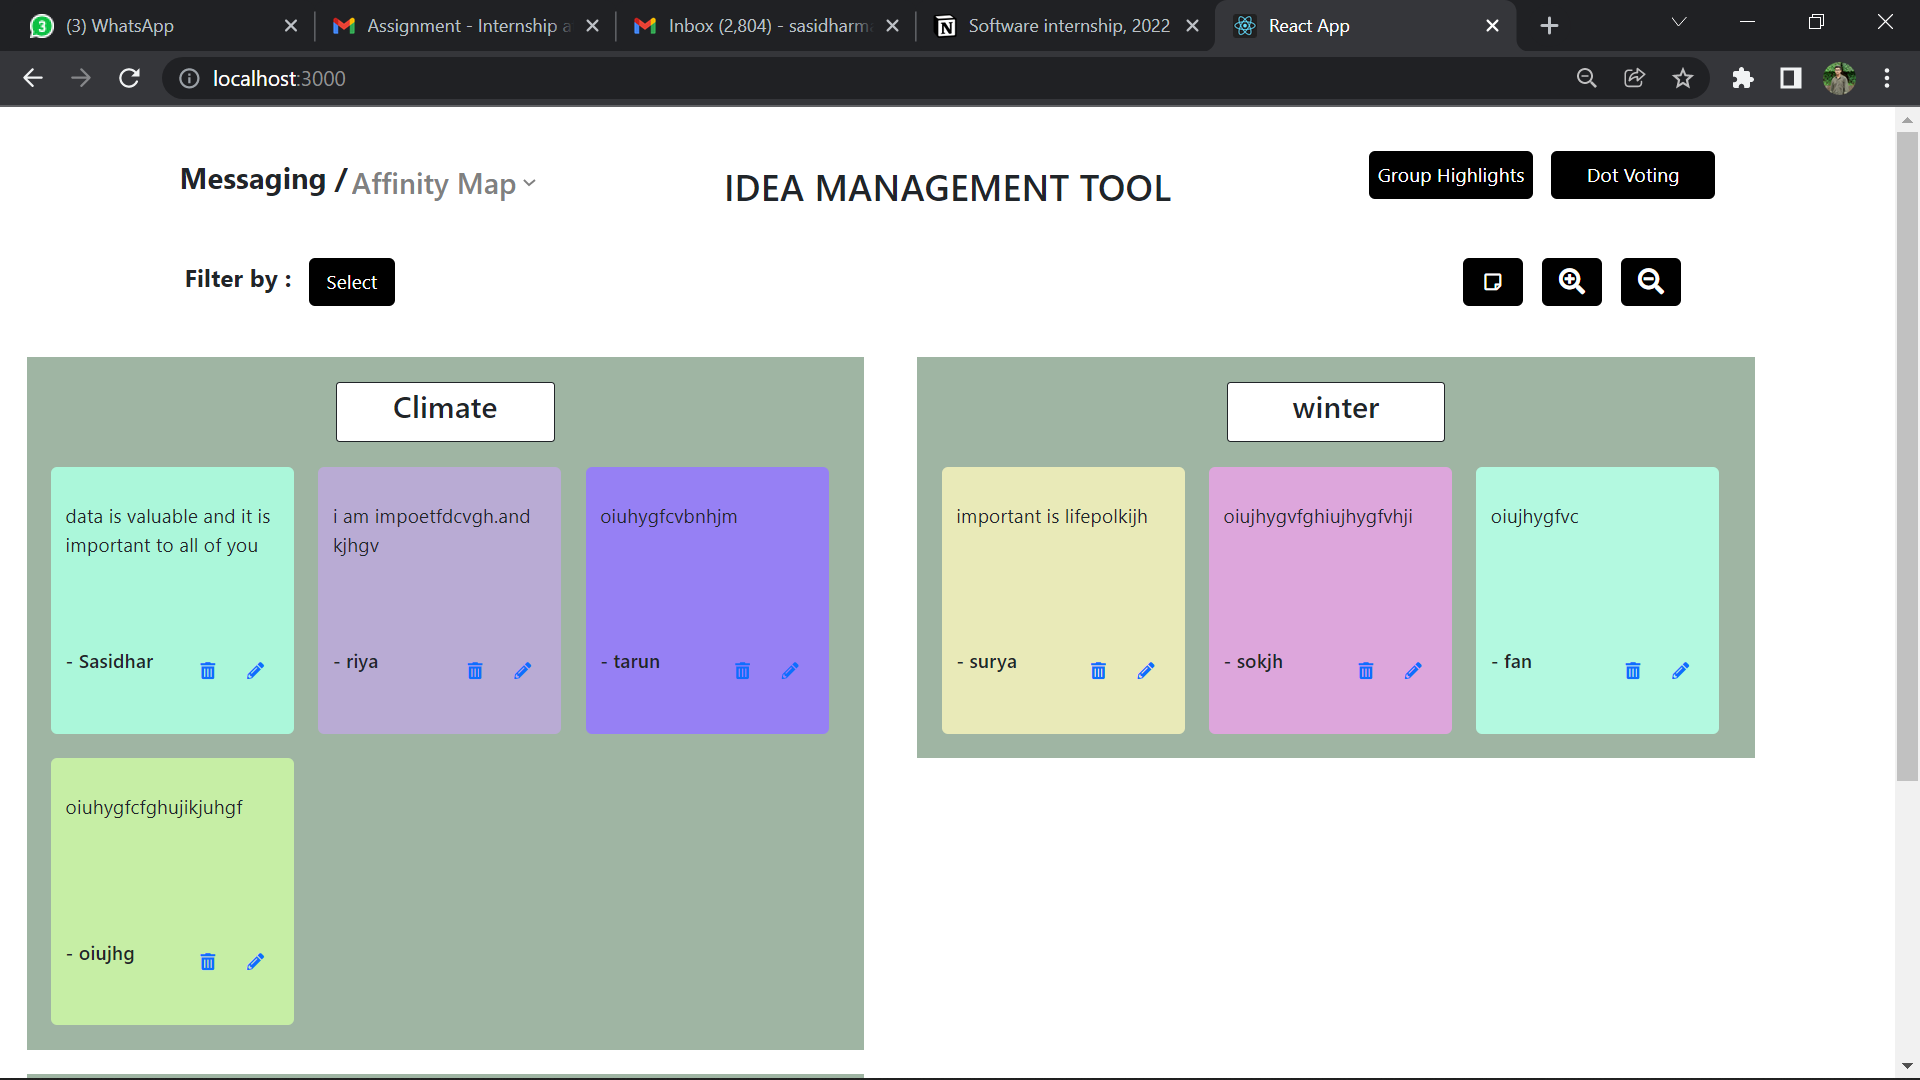Viewport: 1920px width, 1080px height.
Task: Delete the oiujhg note
Action: (x=208, y=962)
